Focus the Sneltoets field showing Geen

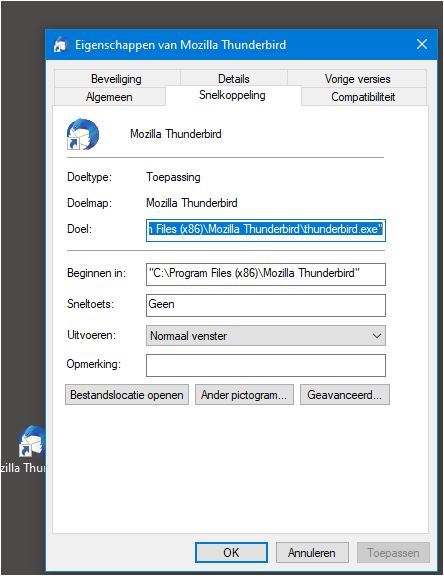pyautogui.click(x=266, y=305)
